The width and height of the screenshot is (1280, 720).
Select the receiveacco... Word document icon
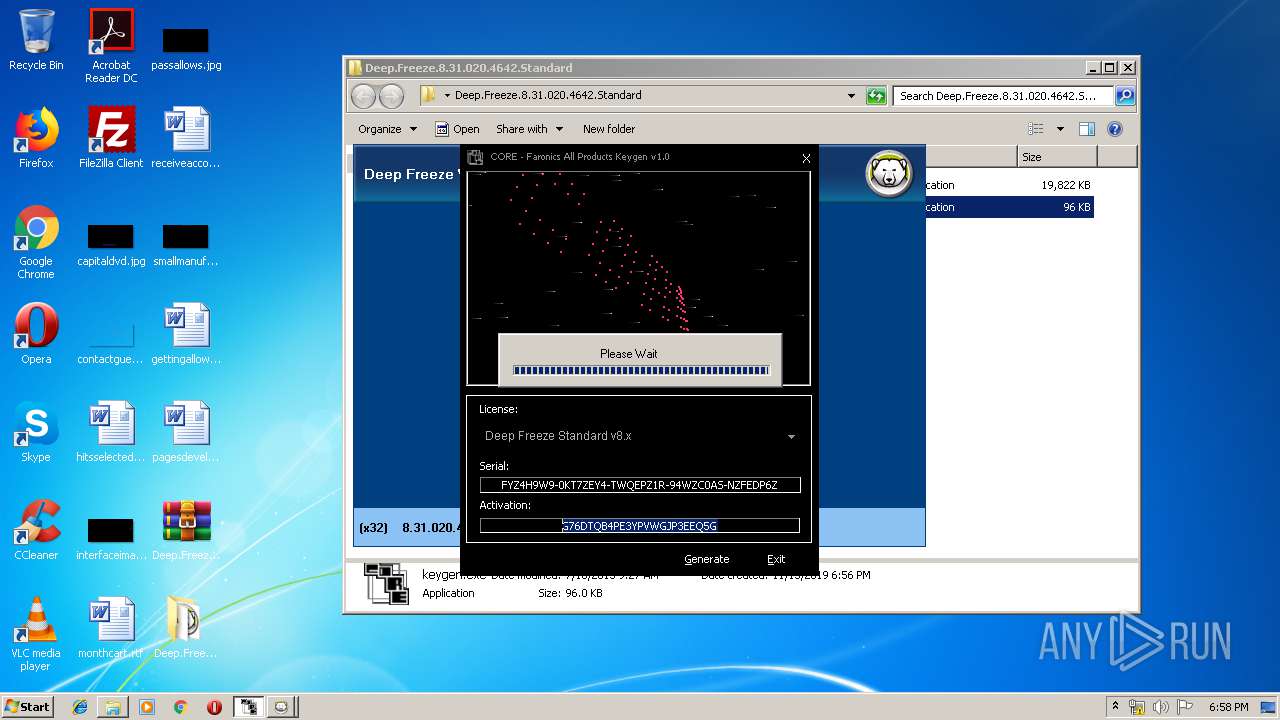tap(186, 138)
